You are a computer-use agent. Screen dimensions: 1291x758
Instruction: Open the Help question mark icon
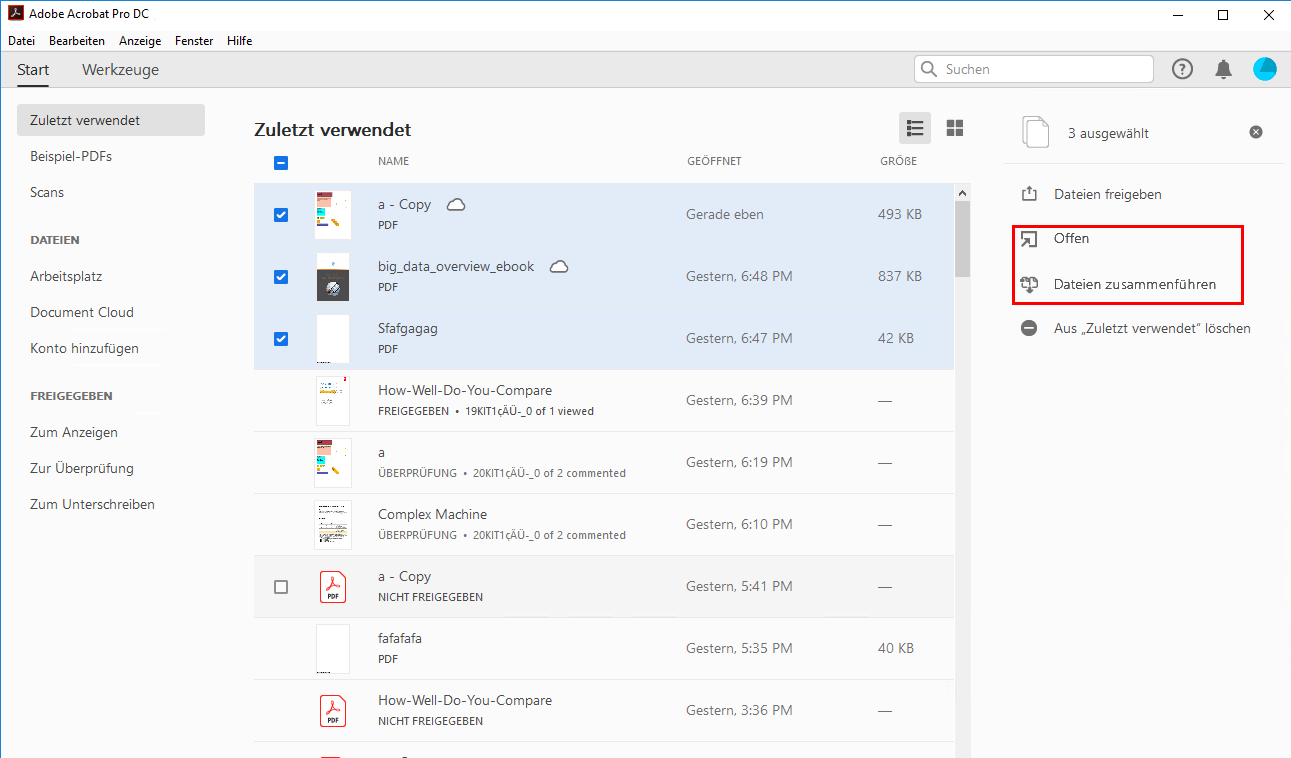coord(1182,69)
